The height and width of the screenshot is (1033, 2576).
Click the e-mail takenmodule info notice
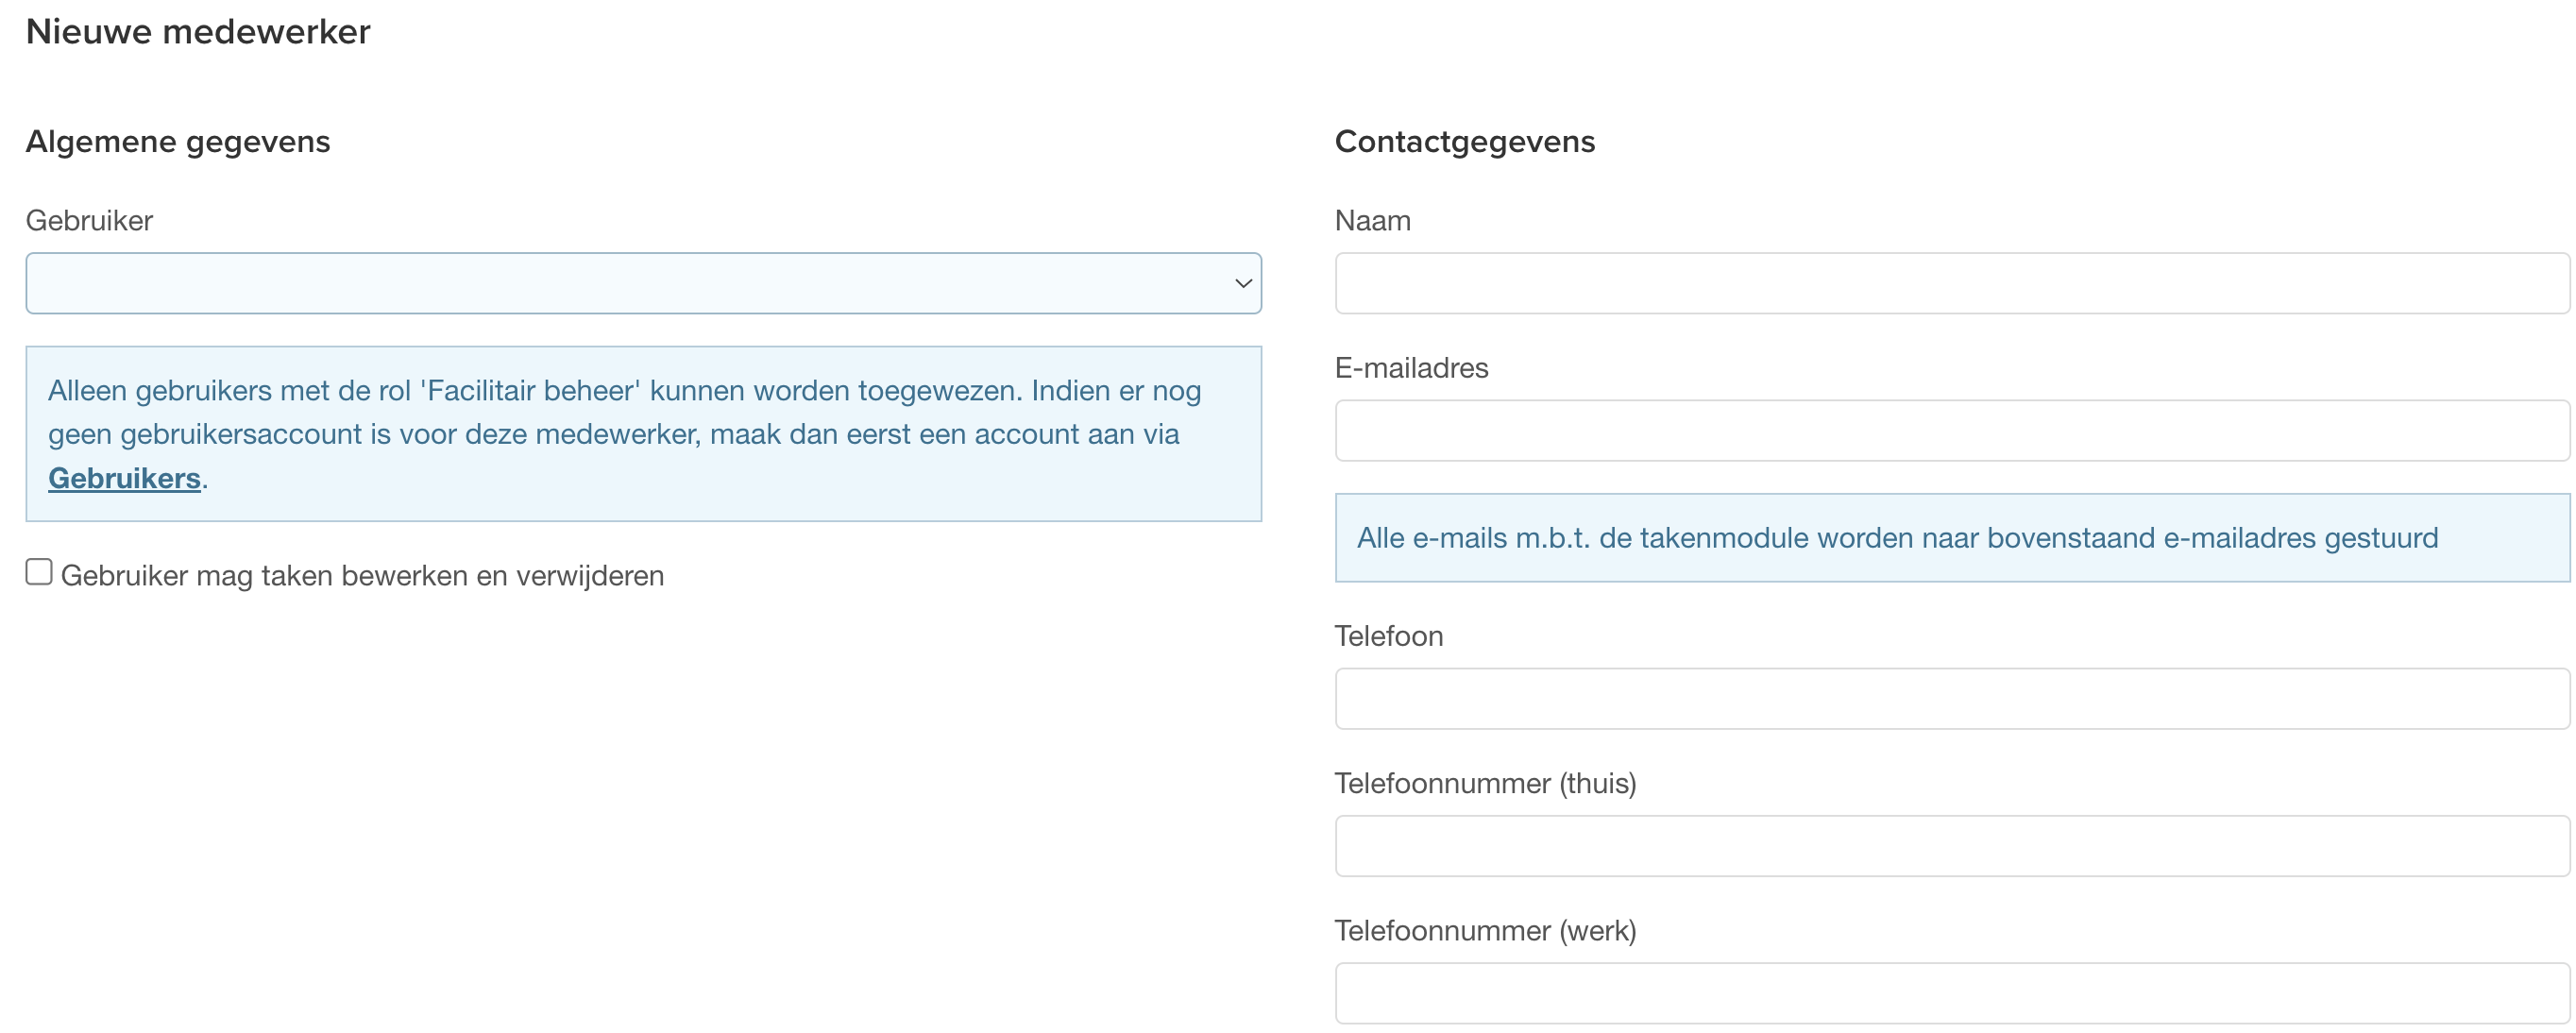(x=1952, y=538)
